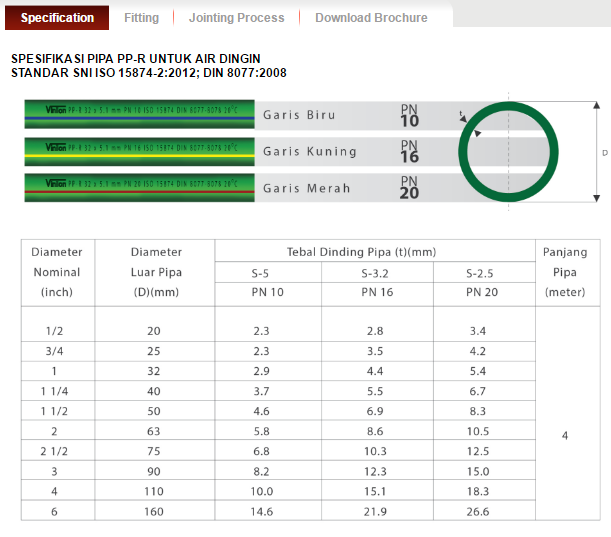
Task: Switch to the Fitting tab
Action: (141, 17)
